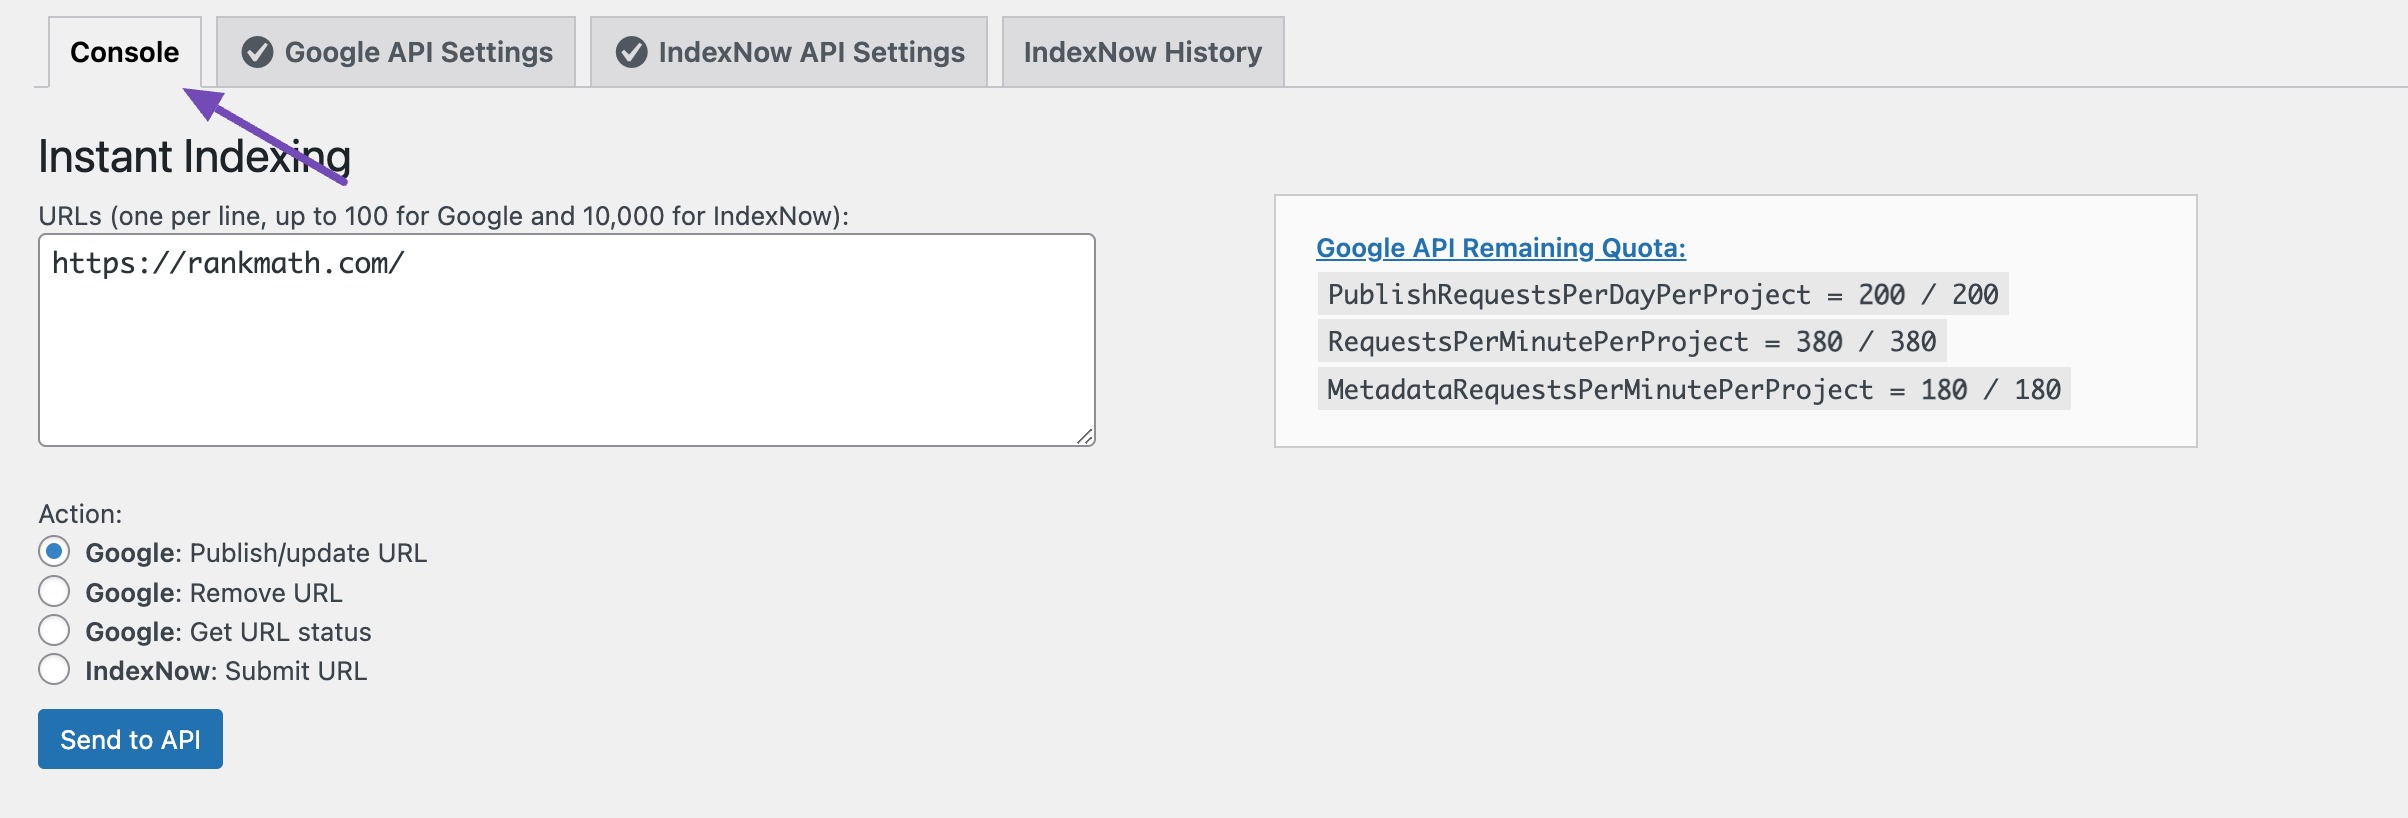Click checkmark icon on Google API Settings tab
Screen dimensions: 2408x818
click(x=257, y=52)
